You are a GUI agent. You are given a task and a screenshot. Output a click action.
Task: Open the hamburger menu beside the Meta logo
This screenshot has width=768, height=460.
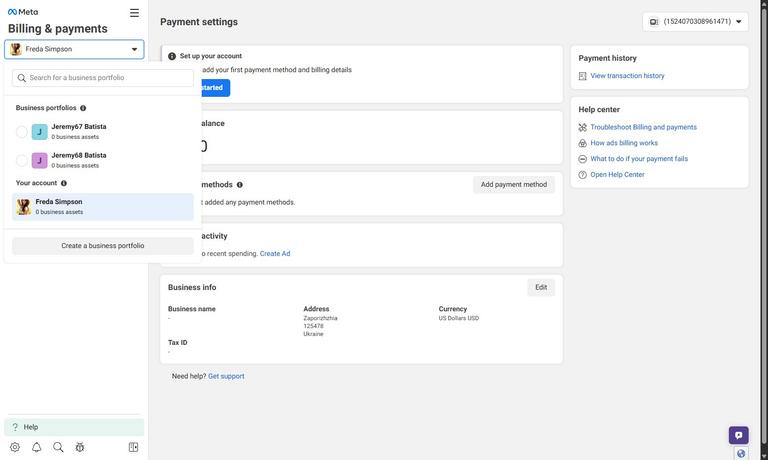pyautogui.click(x=134, y=13)
